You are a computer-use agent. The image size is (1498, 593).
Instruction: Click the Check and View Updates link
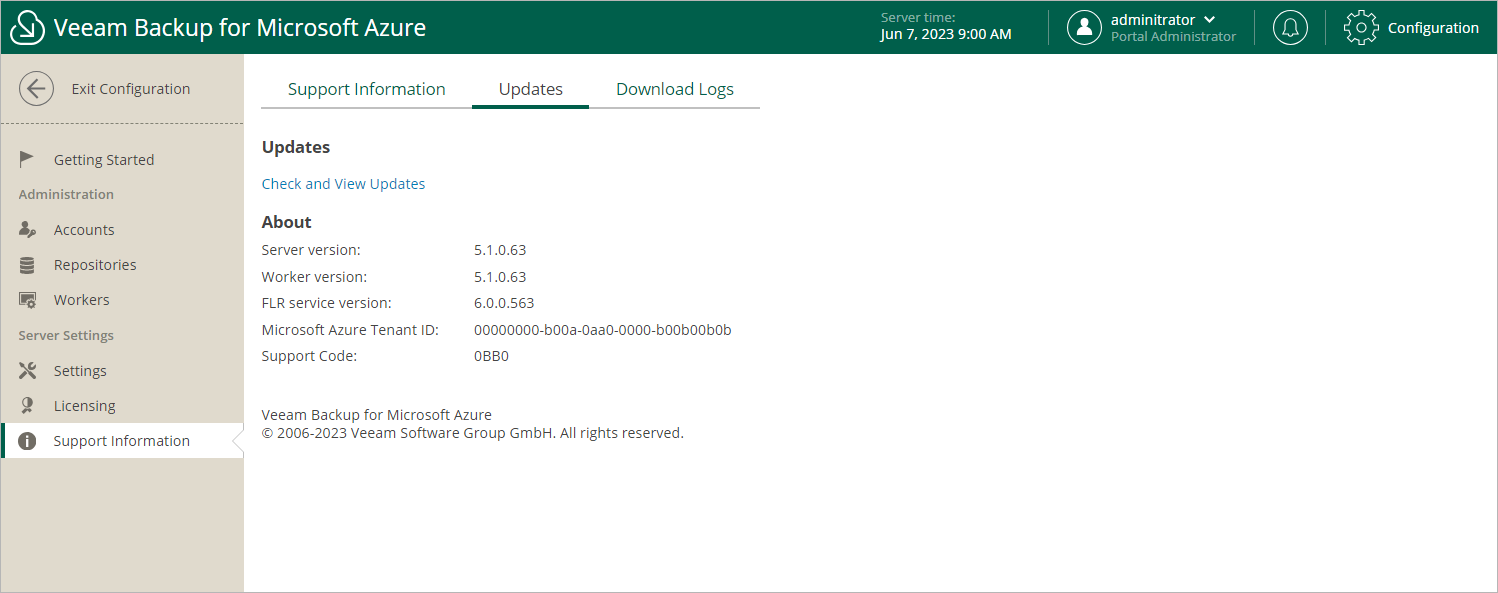[x=343, y=184]
